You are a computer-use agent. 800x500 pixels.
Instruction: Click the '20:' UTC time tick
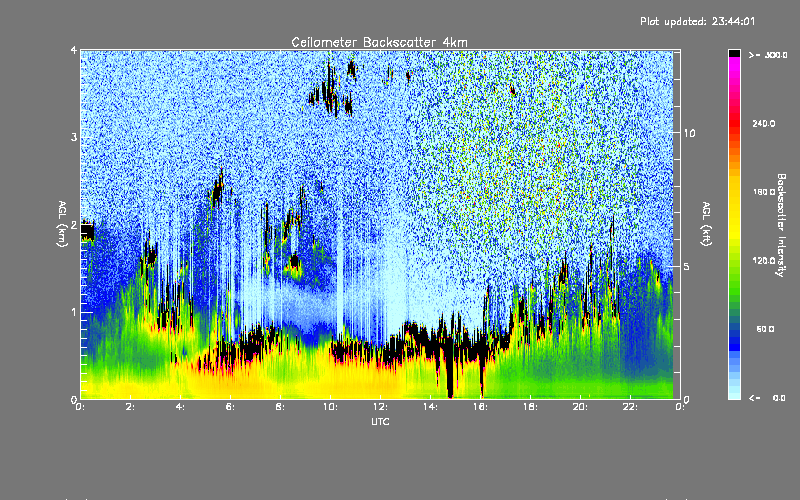(x=580, y=407)
